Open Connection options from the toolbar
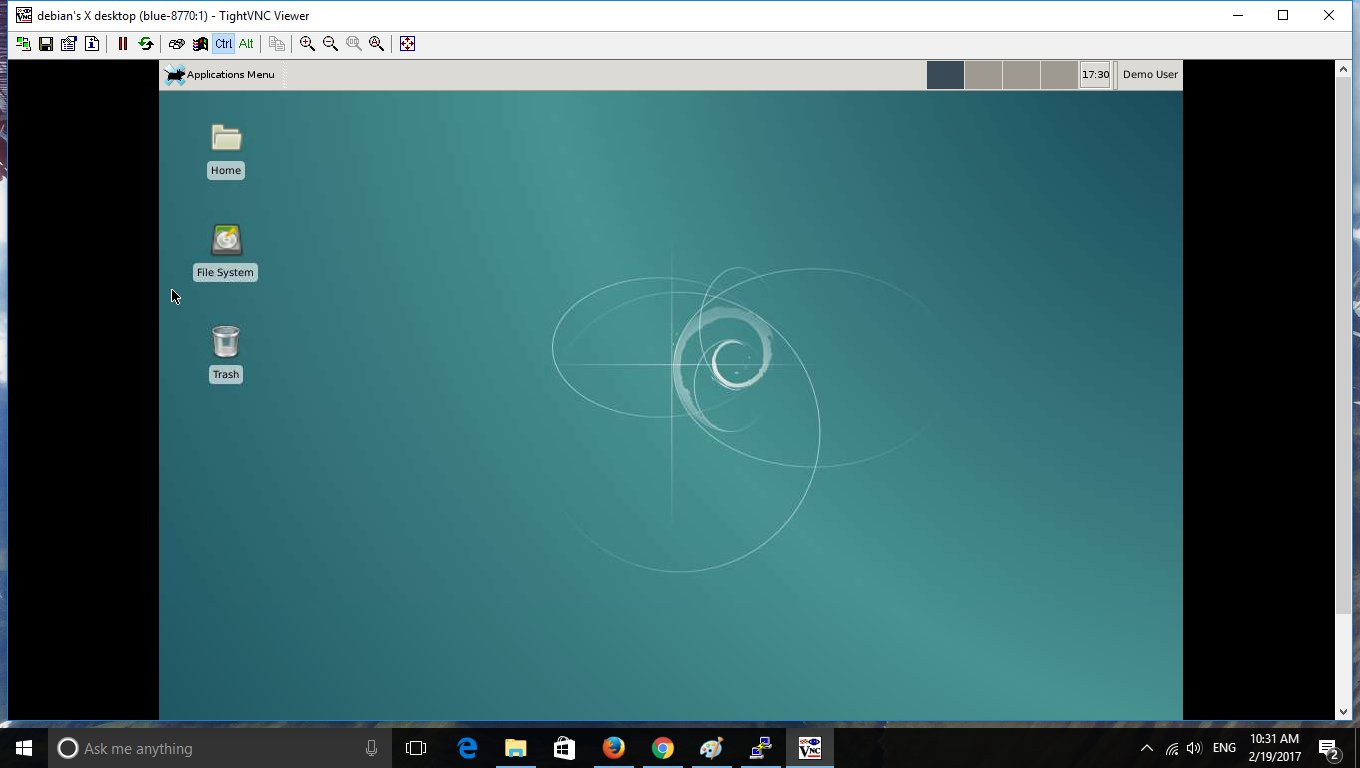Screen dimensions: 1360x768 (69, 44)
